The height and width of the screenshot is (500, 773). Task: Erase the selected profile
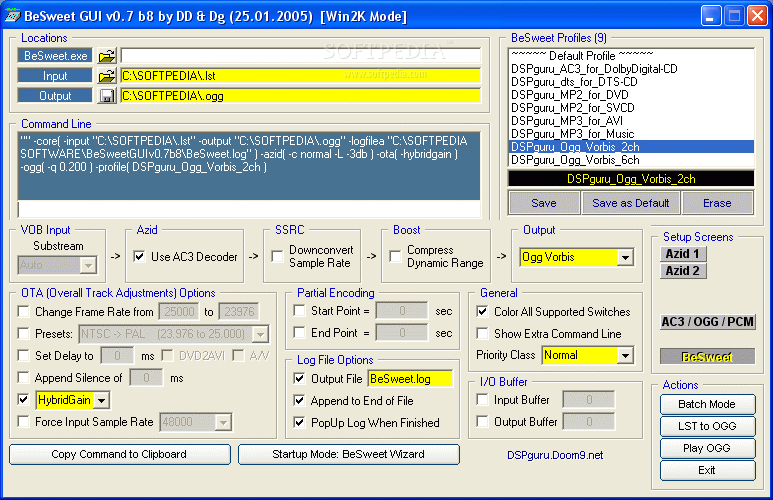[x=717, y=203]
